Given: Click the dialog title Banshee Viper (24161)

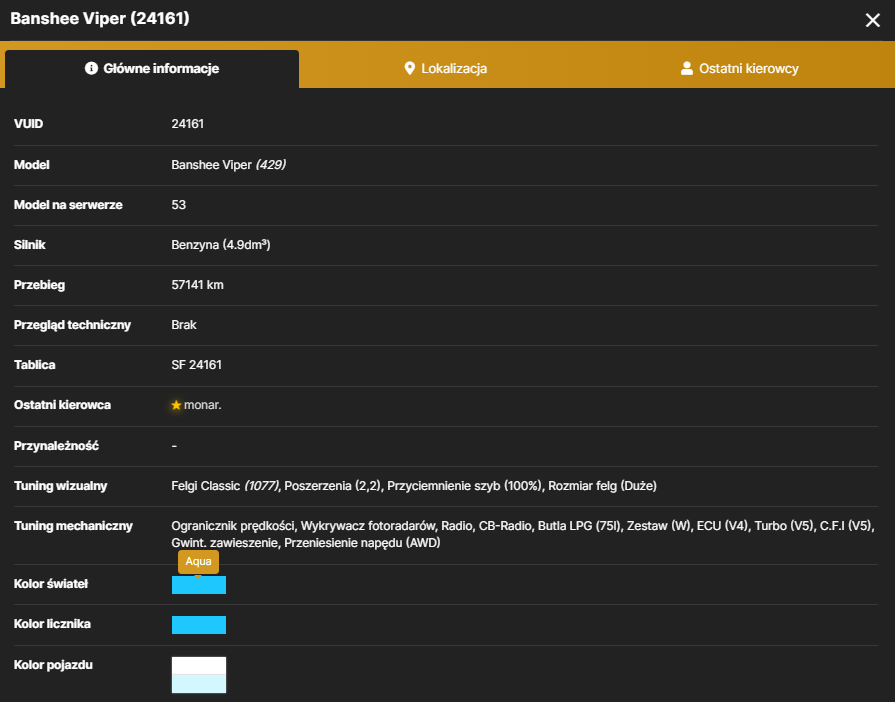Looking at the screenshot, I should [100, 18].
